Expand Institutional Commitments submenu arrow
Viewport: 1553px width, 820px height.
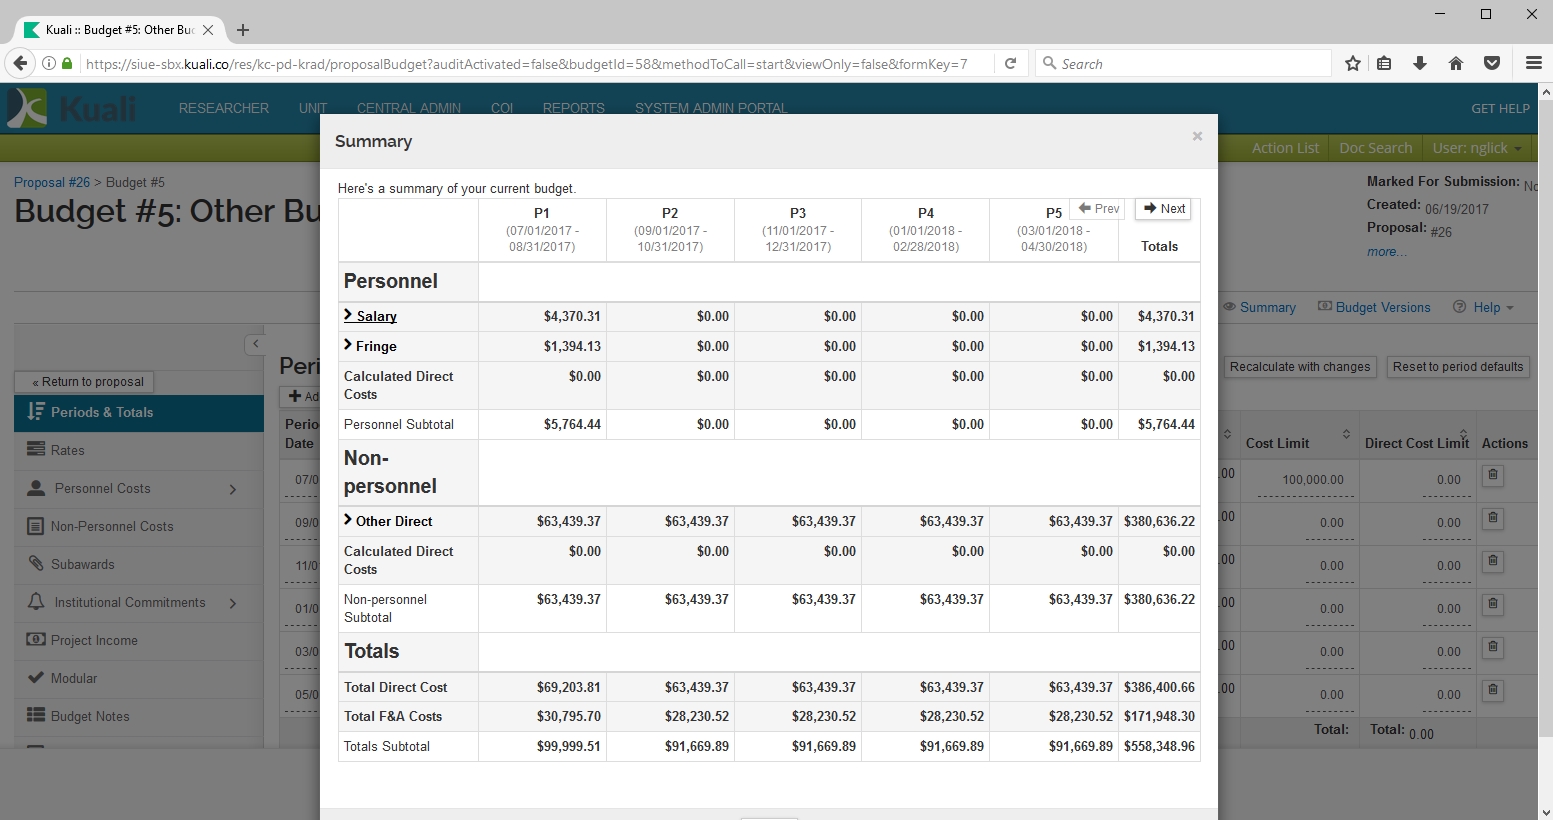tap(233, 603)
